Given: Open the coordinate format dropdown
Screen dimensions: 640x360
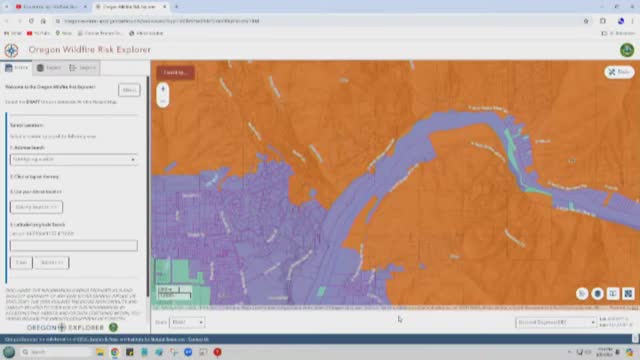Looking at the screenshot, I should [x=556, y=322].
